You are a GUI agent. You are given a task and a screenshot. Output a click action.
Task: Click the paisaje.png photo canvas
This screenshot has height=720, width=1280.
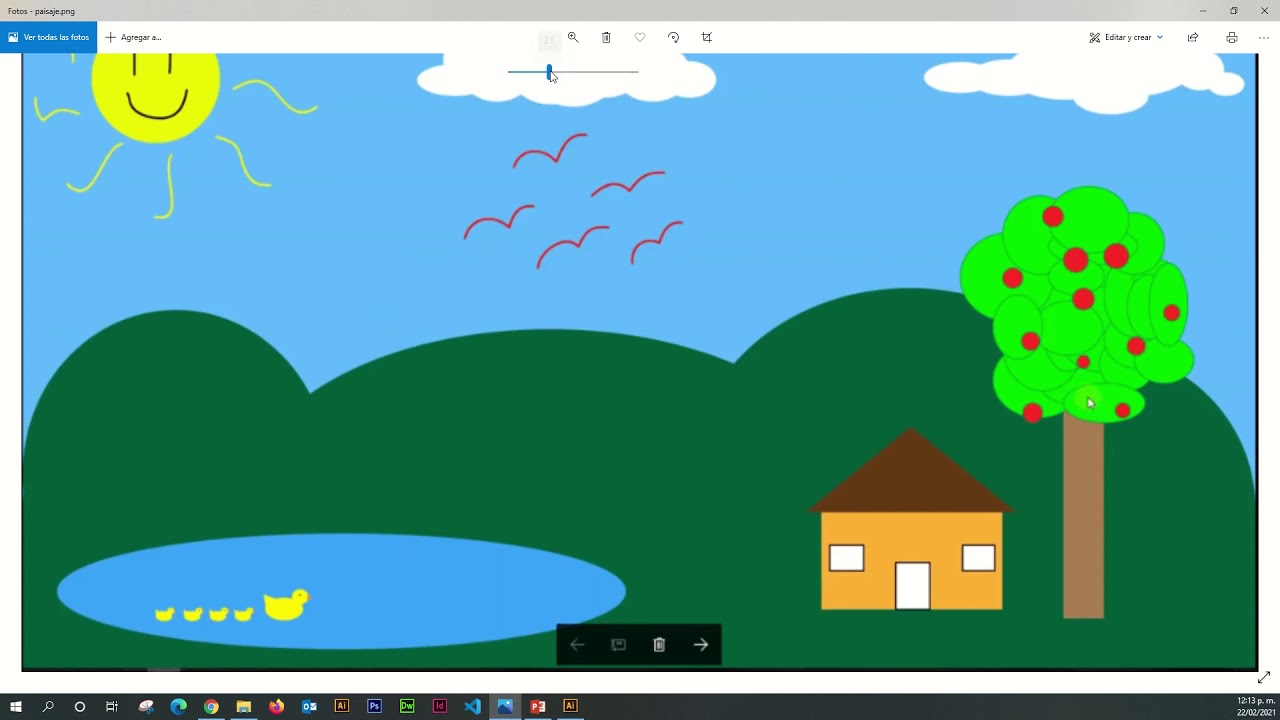coord(640,361)
